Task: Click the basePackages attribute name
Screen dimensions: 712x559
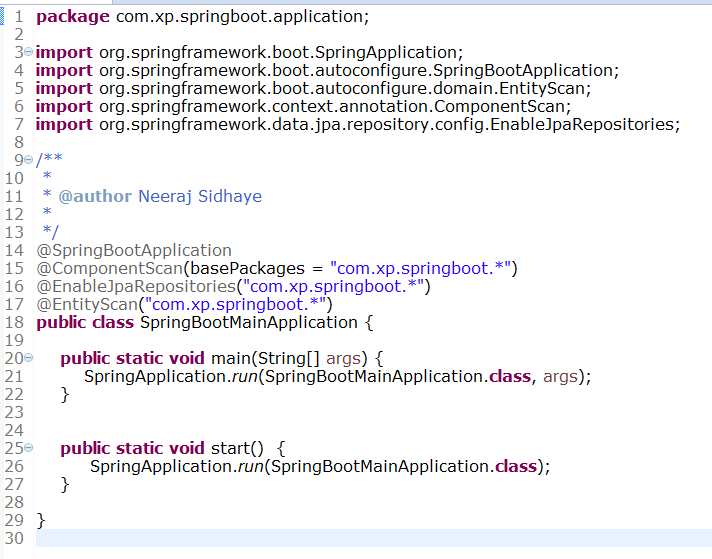Action: pos(247,268)
